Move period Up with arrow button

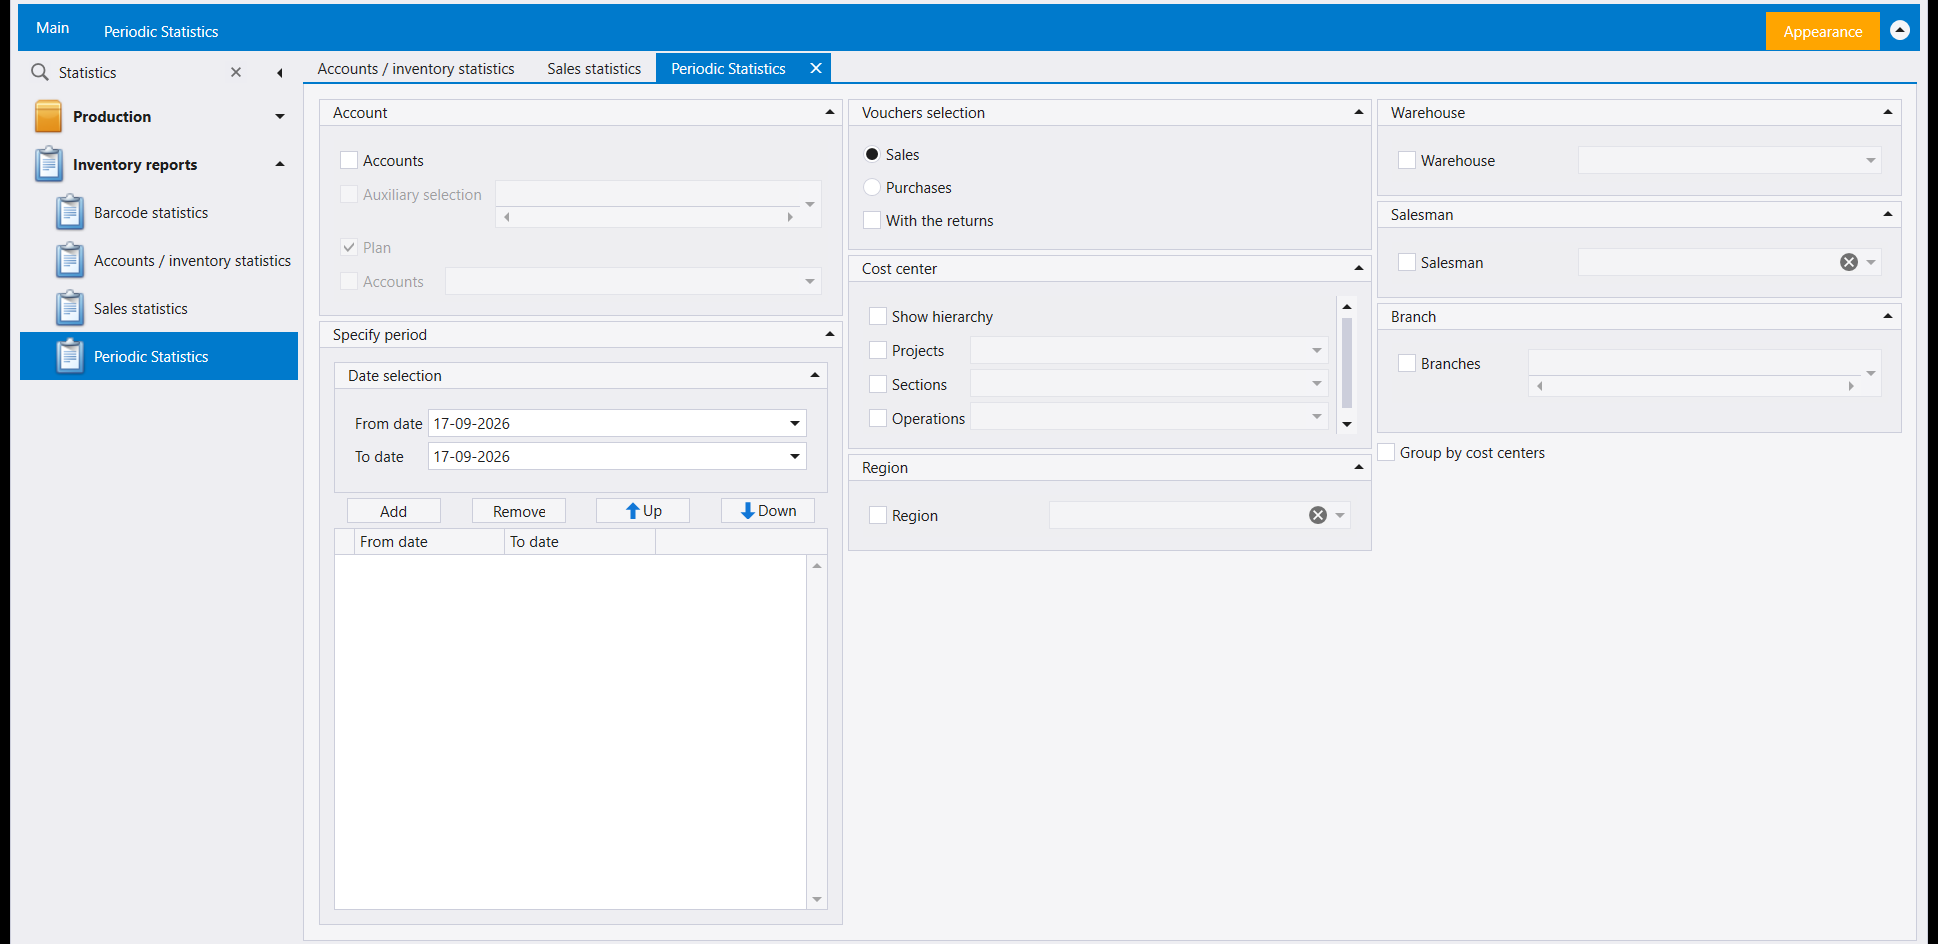click(x=643, y=511)
